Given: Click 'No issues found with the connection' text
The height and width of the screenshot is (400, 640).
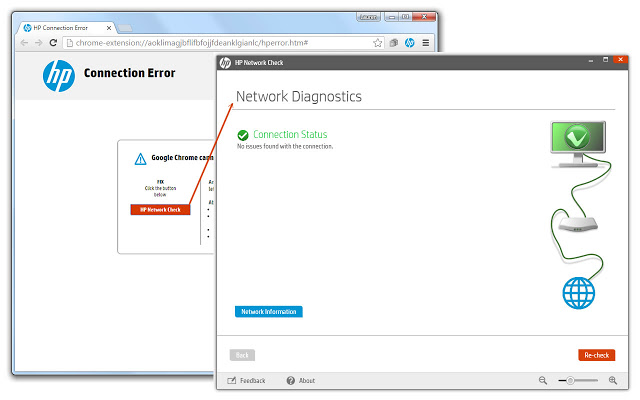Looking at the screenshot, I should click(285, 146).
